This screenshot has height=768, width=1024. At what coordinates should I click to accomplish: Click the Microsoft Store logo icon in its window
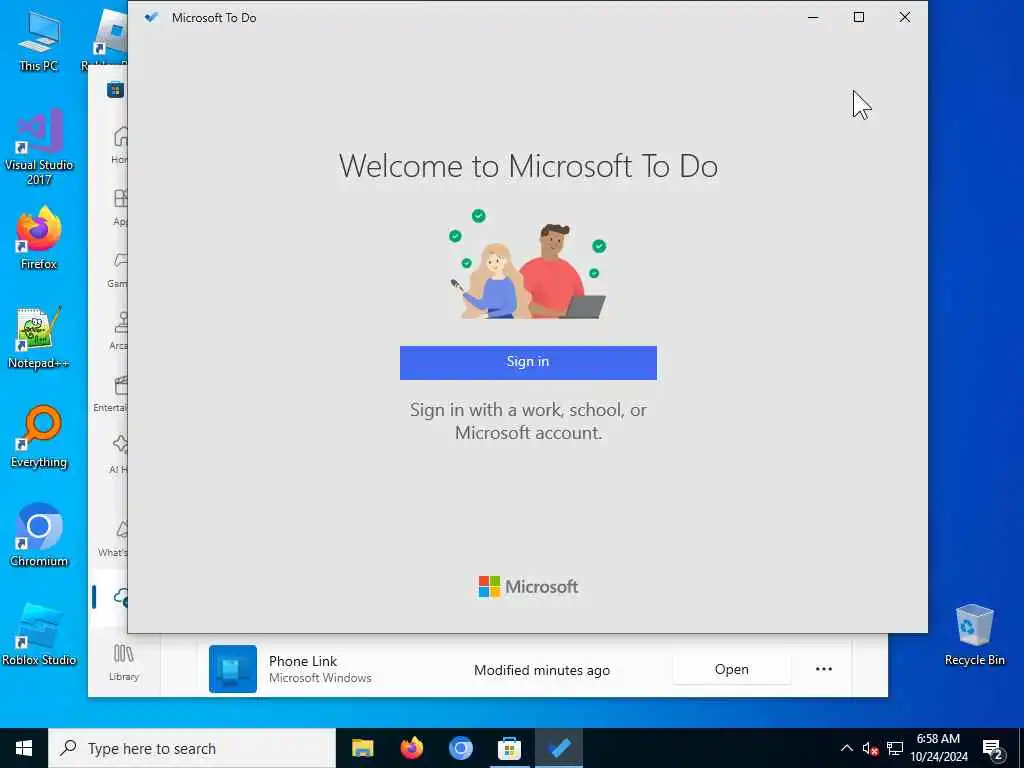point(116,89)
